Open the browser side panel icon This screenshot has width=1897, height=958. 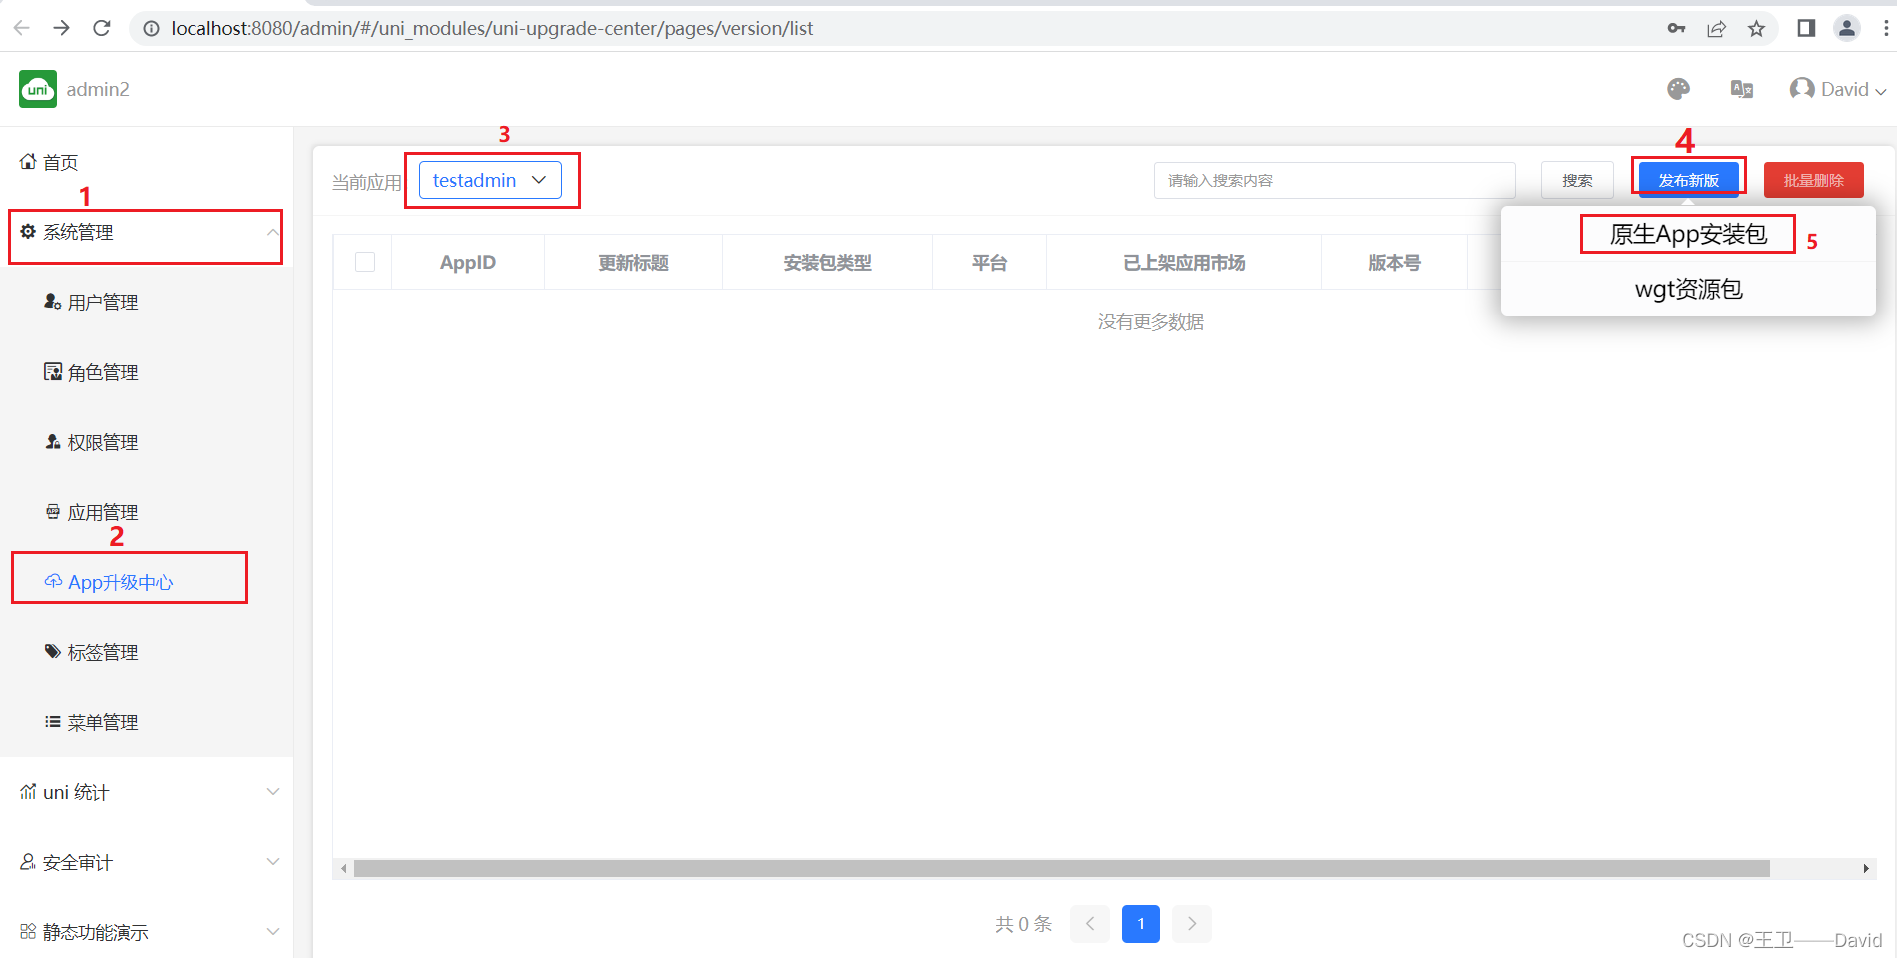pos(1806,28)
